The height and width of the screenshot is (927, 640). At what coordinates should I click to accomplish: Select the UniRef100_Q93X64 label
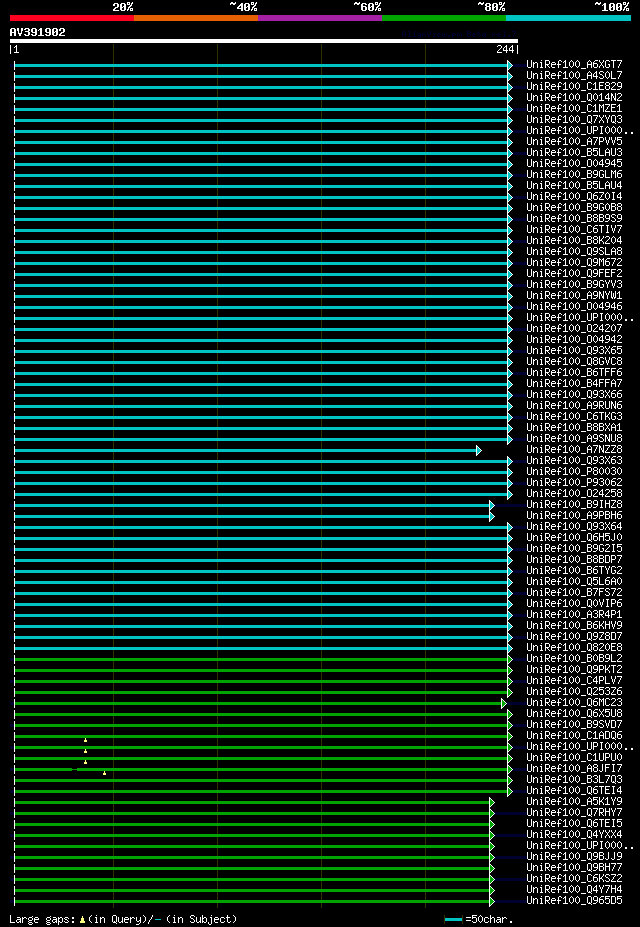pos(574,527)
